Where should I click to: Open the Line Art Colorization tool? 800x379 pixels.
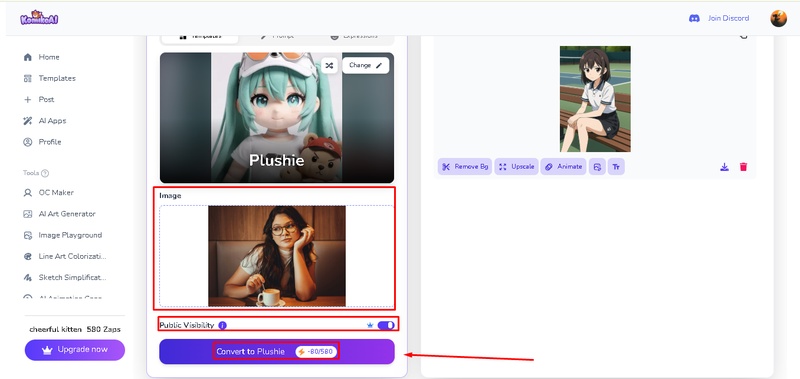tap(65, 257)
